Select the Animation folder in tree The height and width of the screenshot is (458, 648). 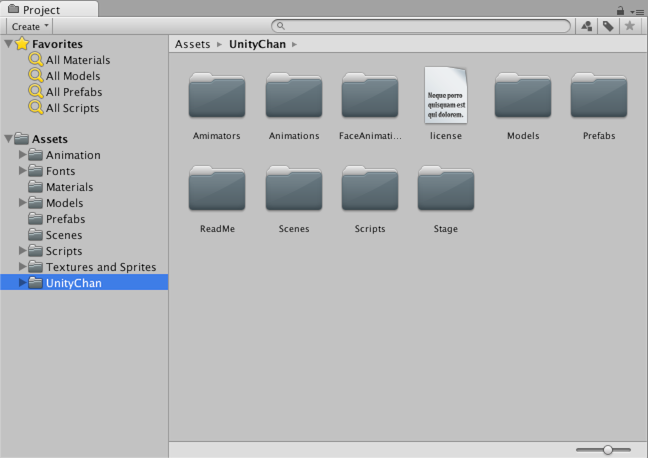point(65,155)
